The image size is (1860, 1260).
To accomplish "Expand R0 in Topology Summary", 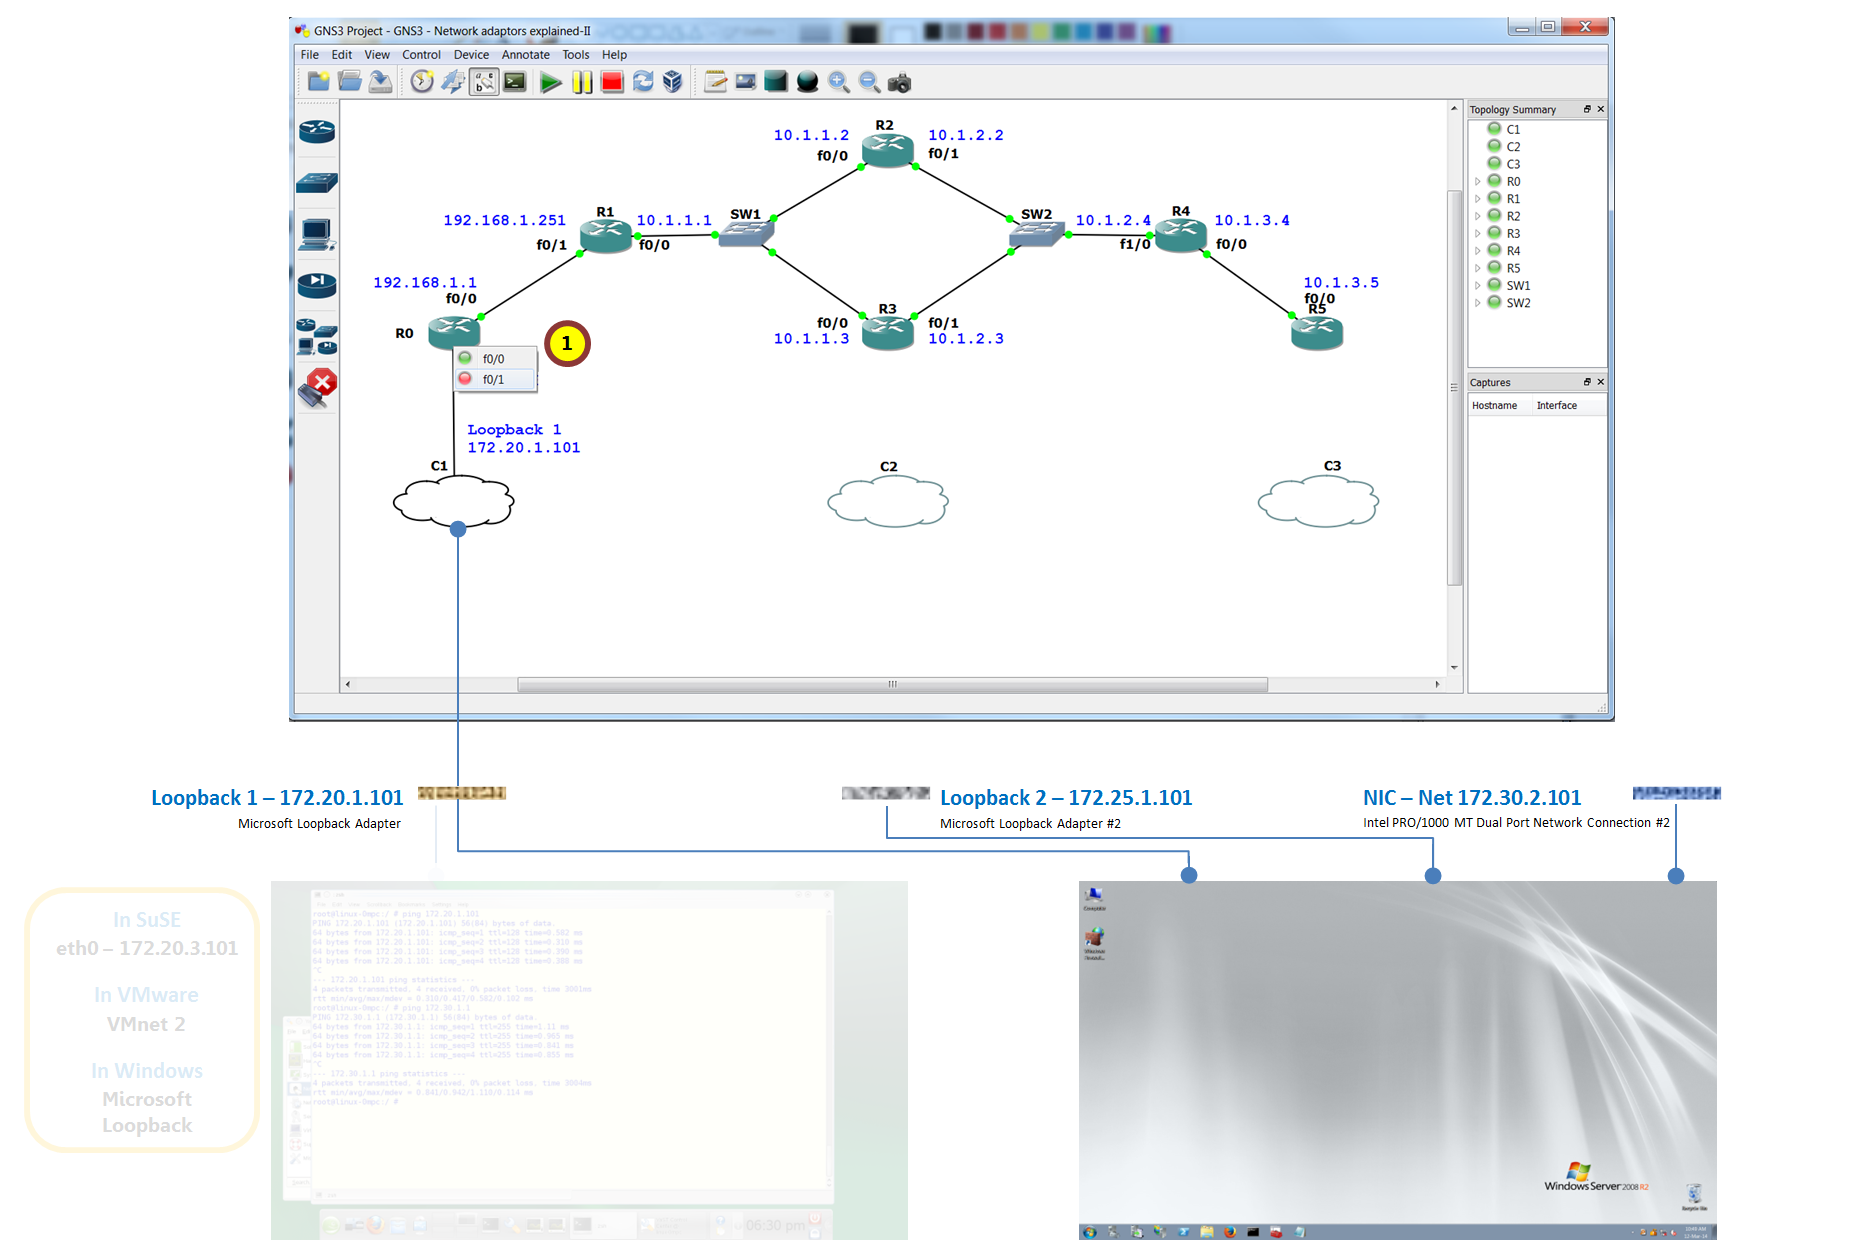I will pos(1477,181).
